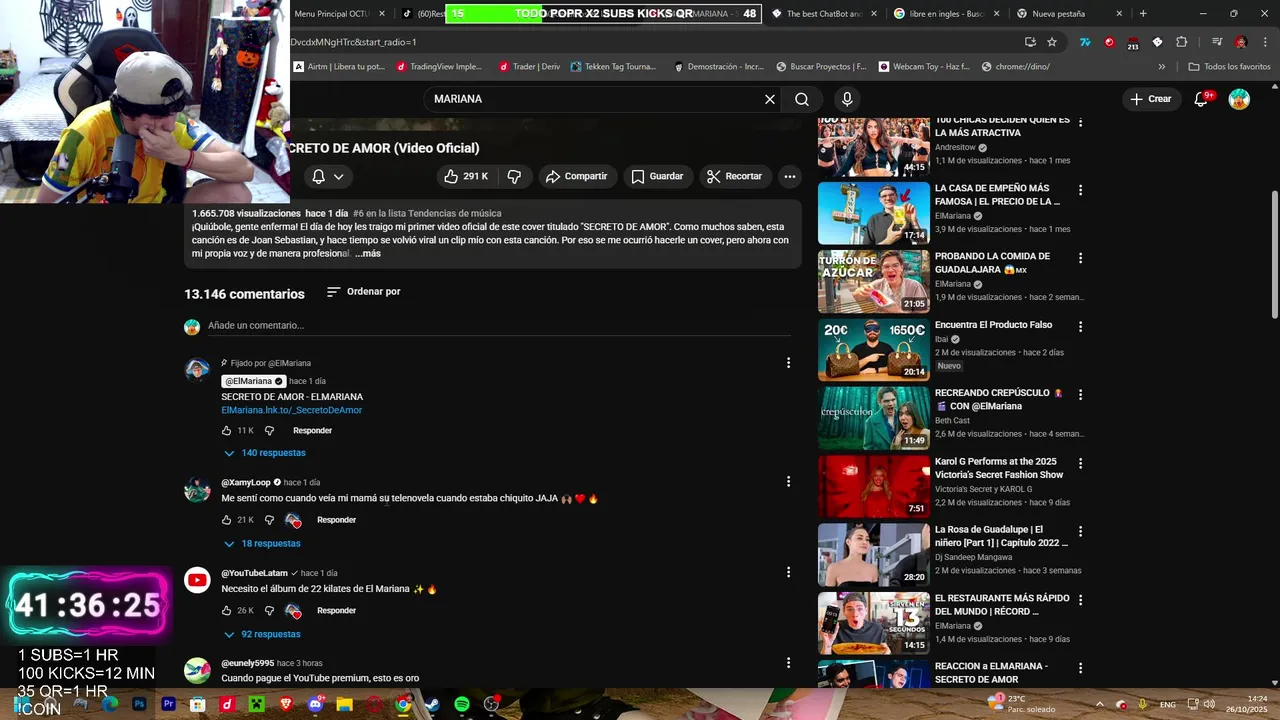This screenshot has width=1280, height=720.
Task: Open the YouTube account avatar menu
Action: tap(1239, 99)
